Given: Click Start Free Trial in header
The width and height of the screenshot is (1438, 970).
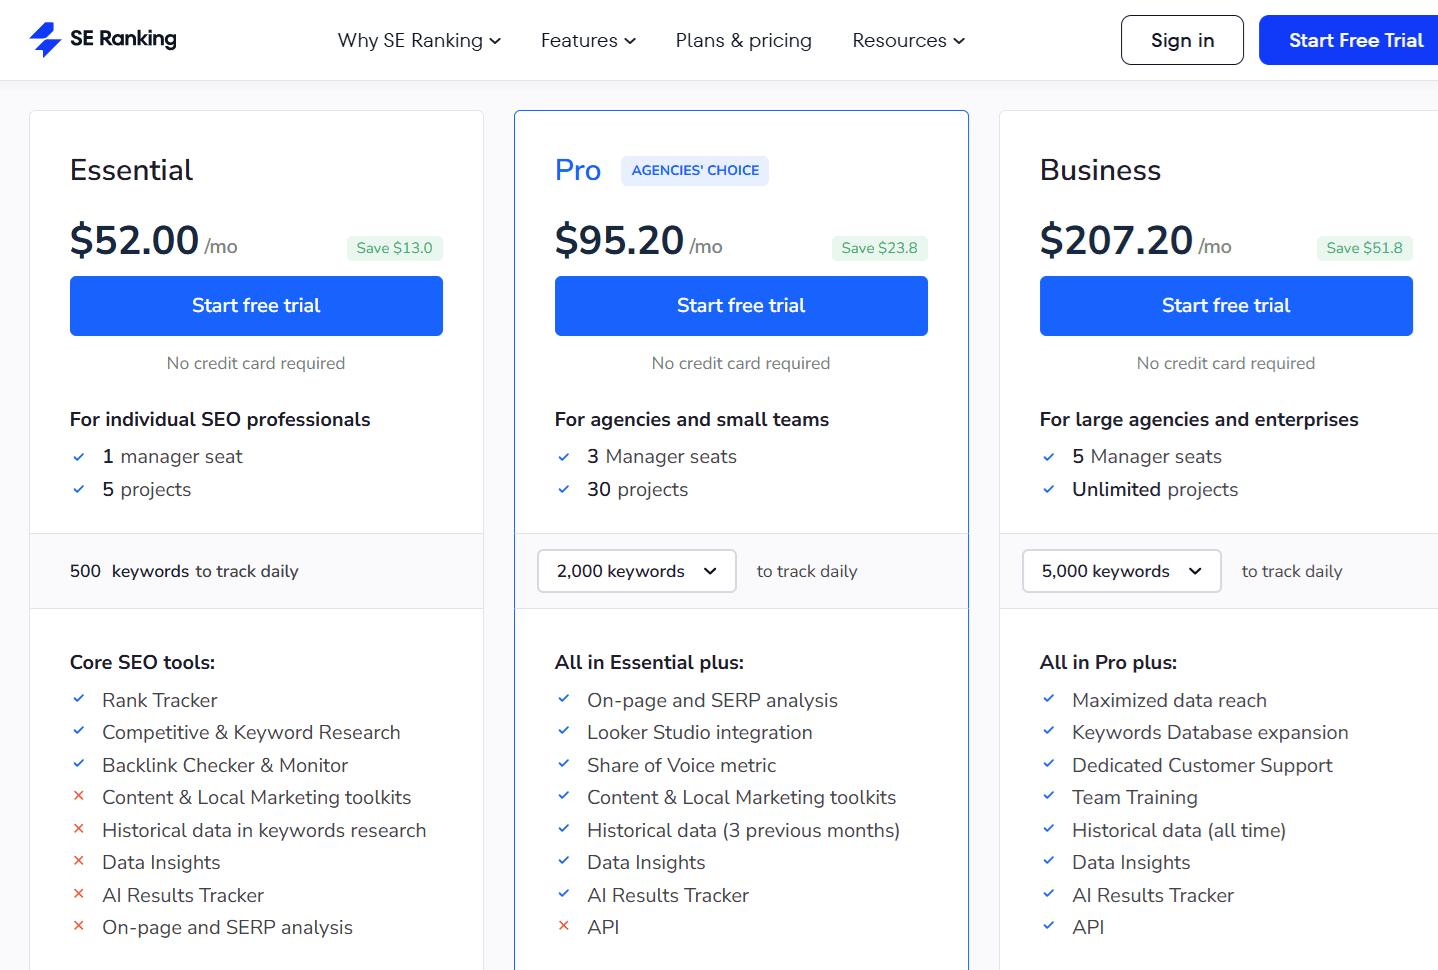Looking at the screenshot, I should pyautogui.click(x=1348, y=40).
